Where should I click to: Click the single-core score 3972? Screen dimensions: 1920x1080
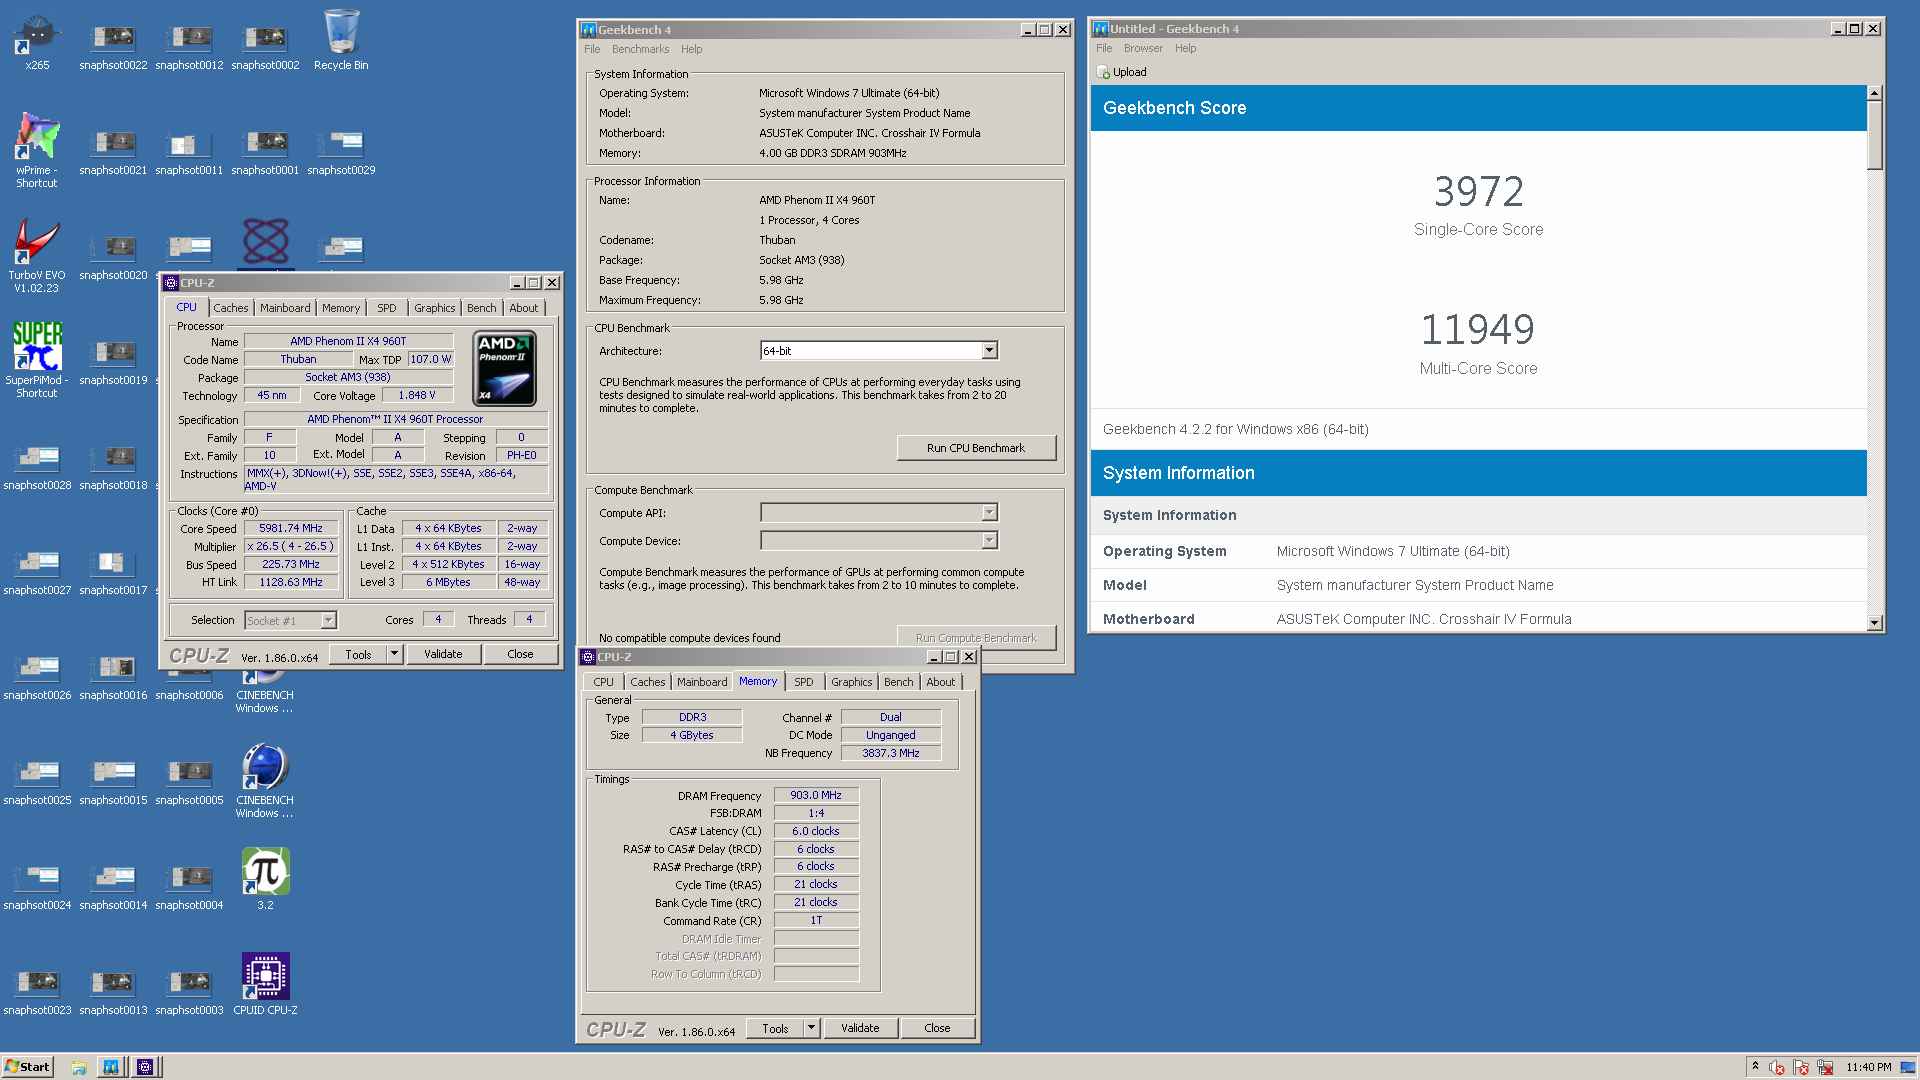tap(1478, 192)
